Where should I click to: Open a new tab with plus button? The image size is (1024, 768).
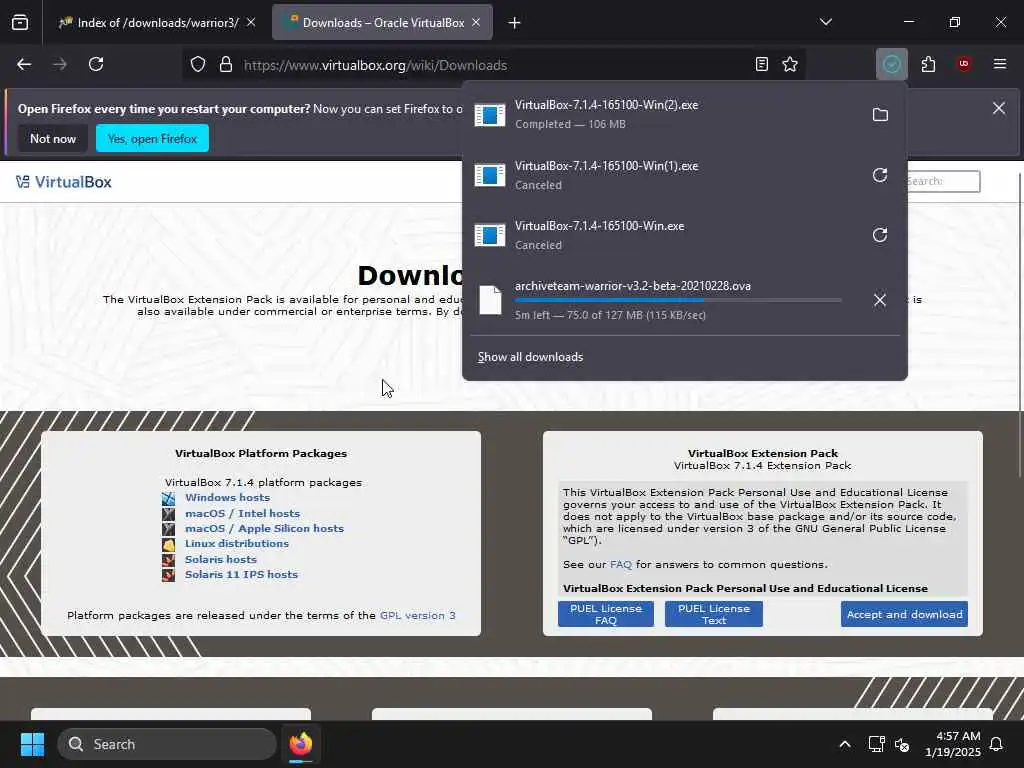(515, 23)
